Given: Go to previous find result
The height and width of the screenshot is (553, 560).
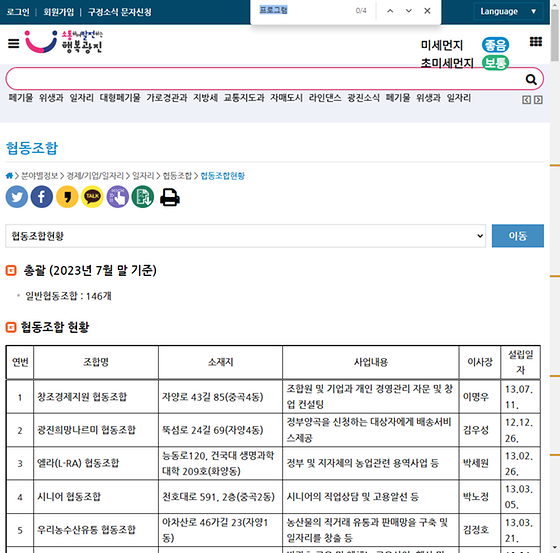Looking at the screenshot, I should click(390, 11).
